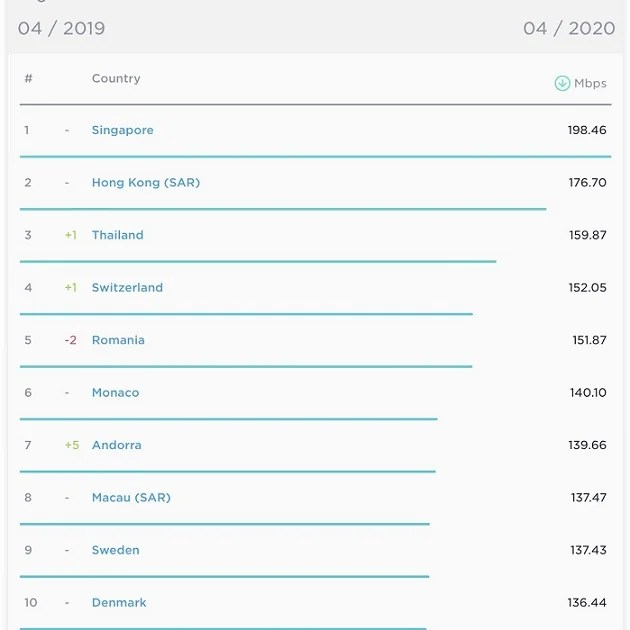Open the Denmark country link
The image size is (630, 630).
119,603
